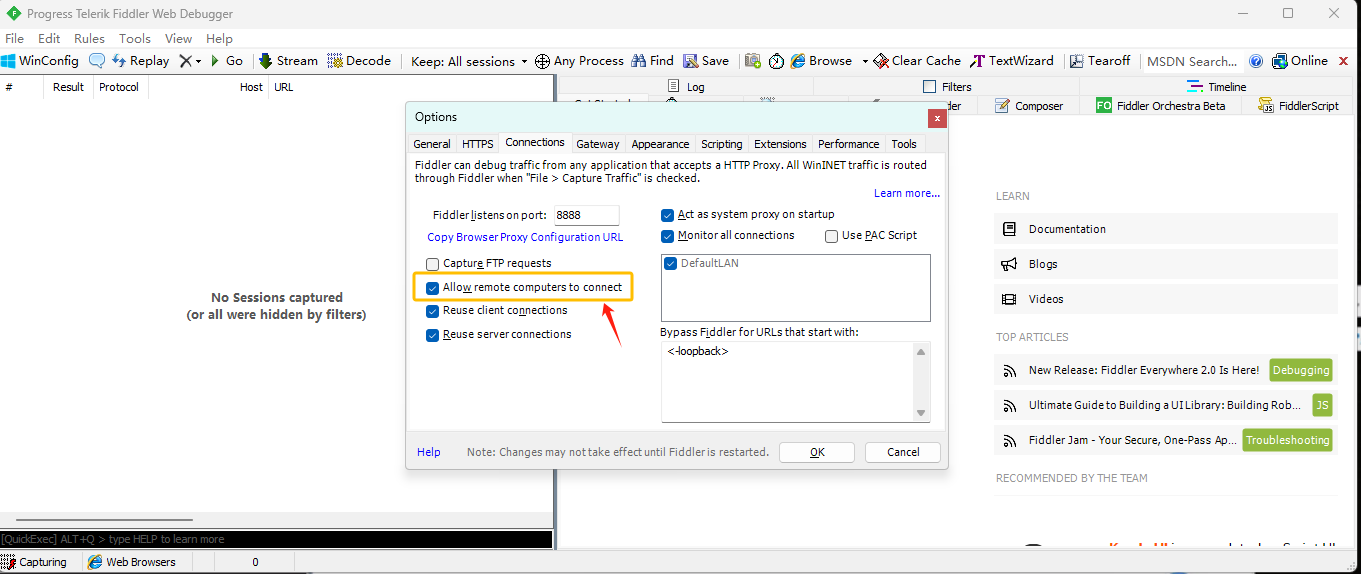Click Copy Browser Proxy Configuration URL link
The height and width of the screenshot is (574, 1361).
pyautogui.click(x=525, y=237)
